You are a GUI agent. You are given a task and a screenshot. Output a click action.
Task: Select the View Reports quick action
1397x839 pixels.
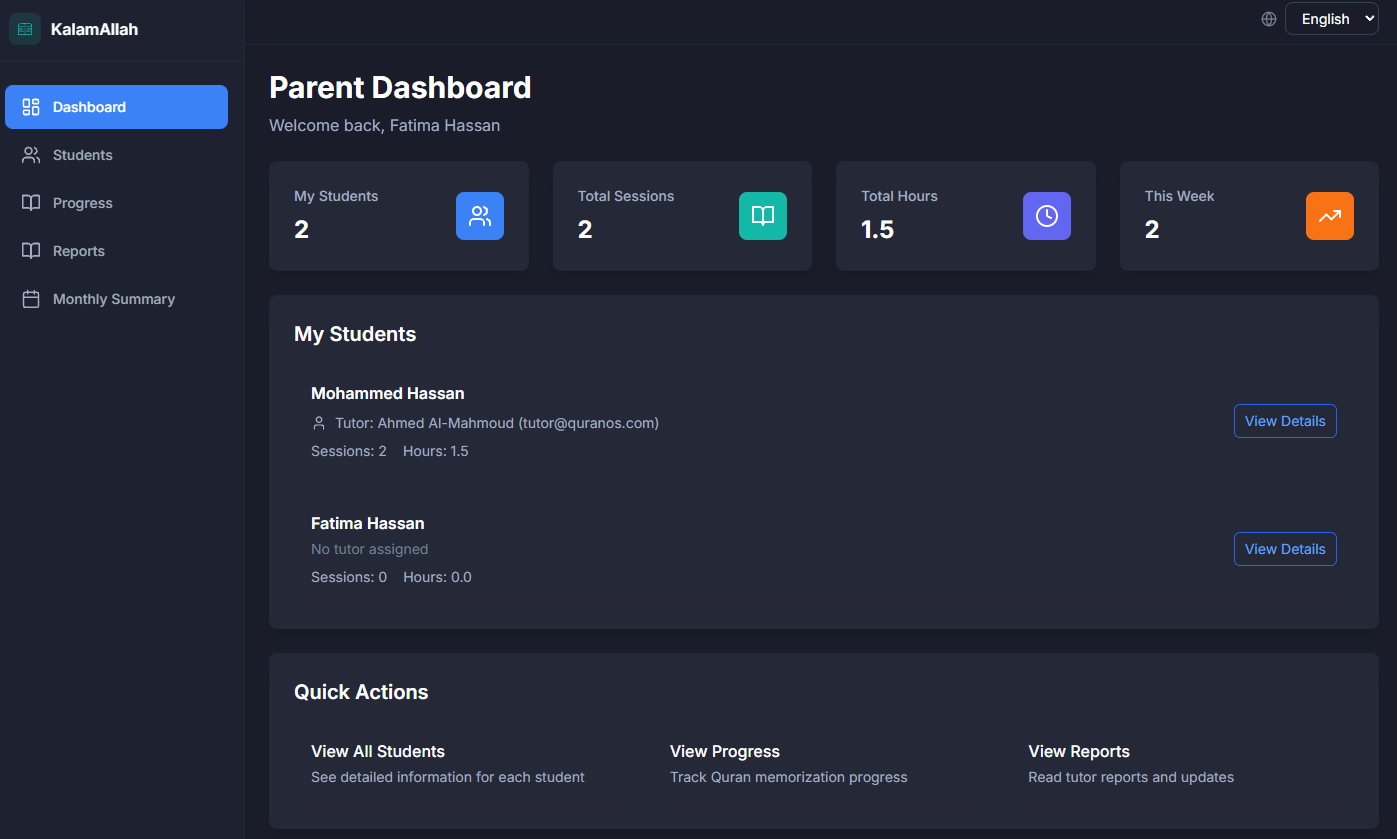pos(1078,751)
